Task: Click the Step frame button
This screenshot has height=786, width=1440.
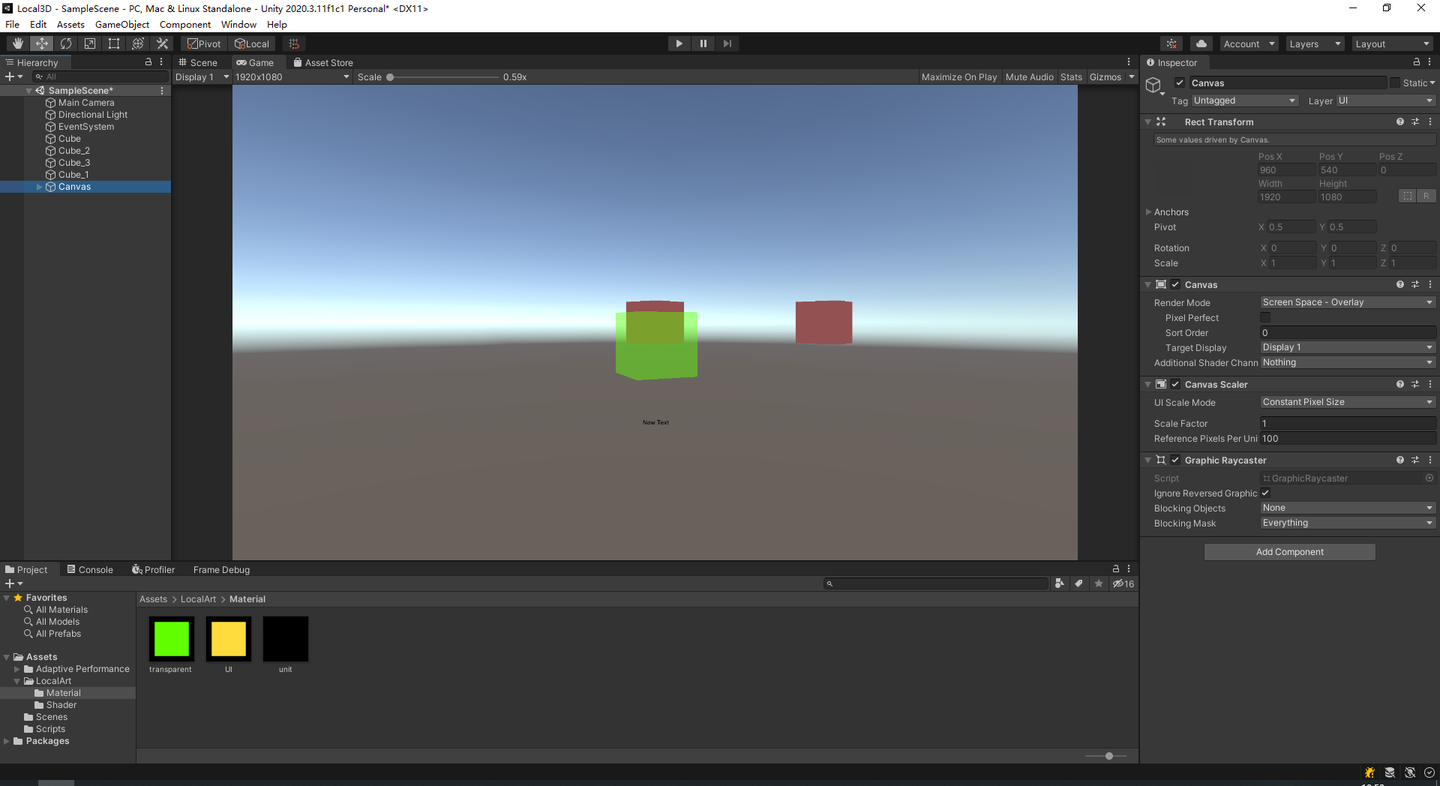Action: [727, 44]
